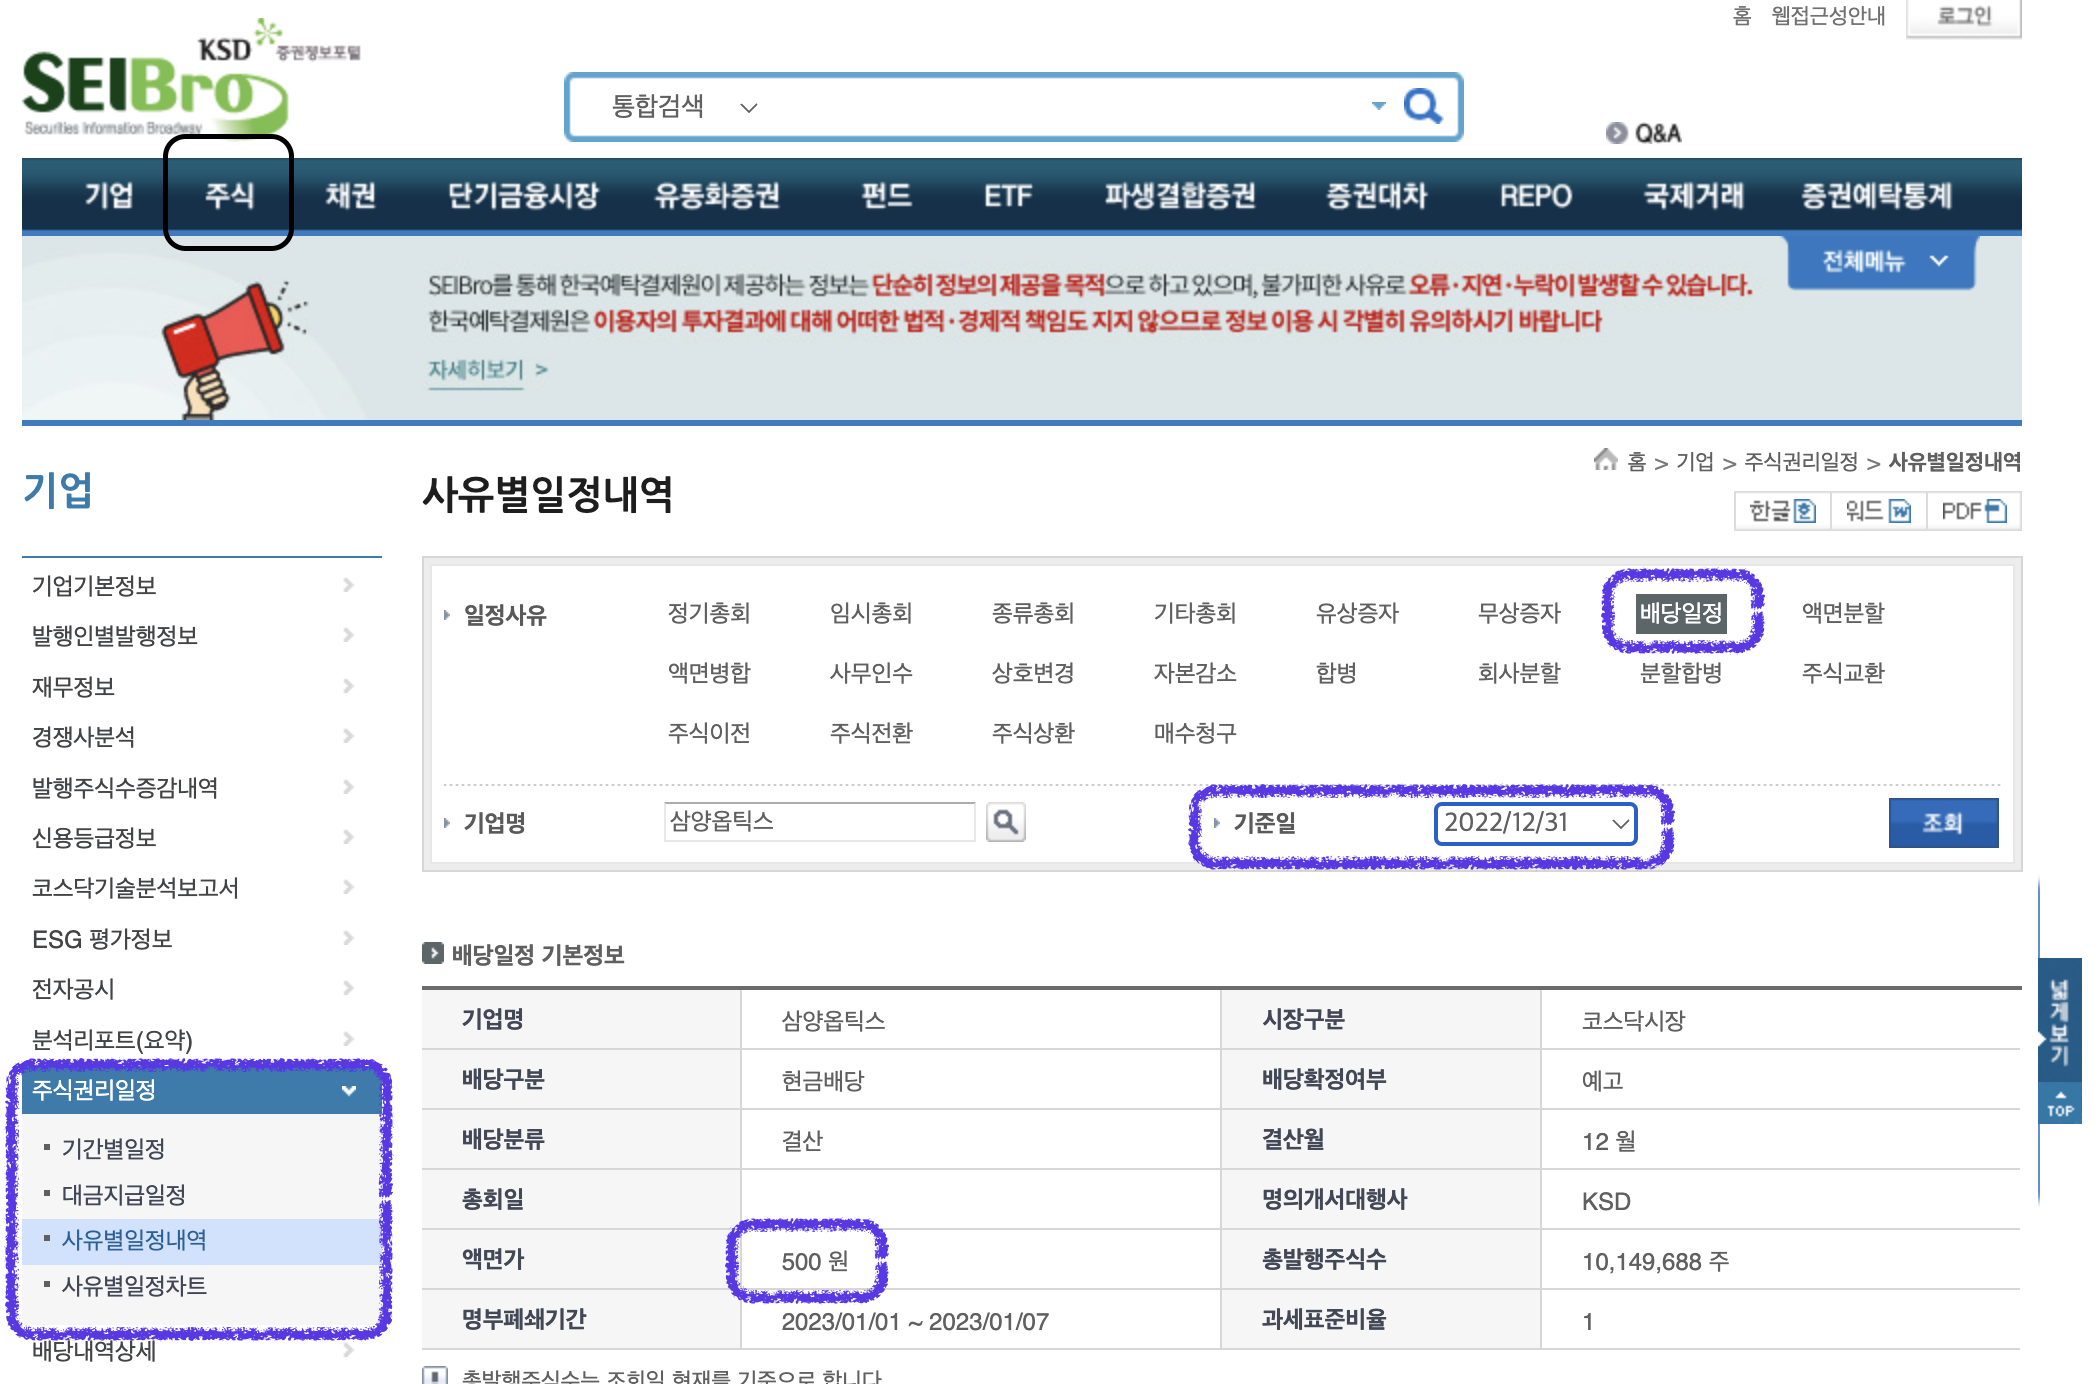Open 국제거래 main menu tab
Image resolution: width=2098 pixels, height=1384 pixels.
[x=1693, y=195]
